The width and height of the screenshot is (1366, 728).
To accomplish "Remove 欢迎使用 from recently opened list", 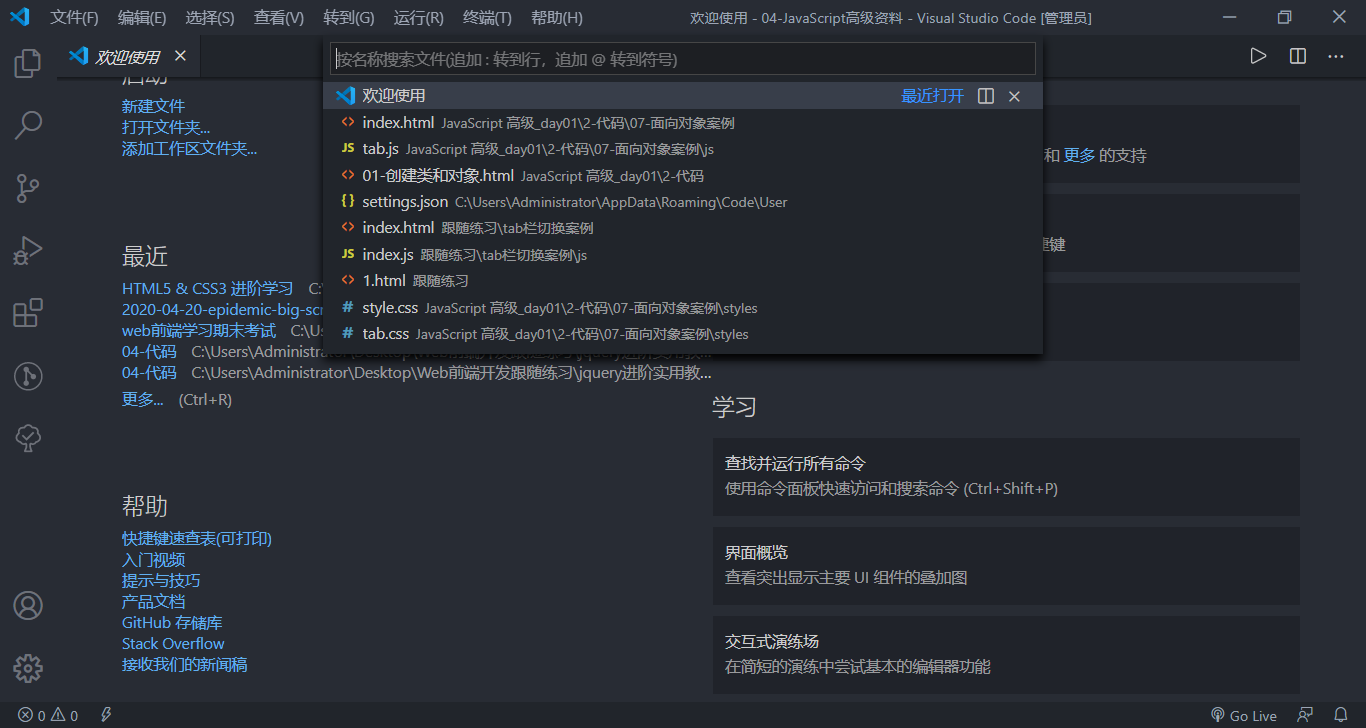I will (1014, 96).
